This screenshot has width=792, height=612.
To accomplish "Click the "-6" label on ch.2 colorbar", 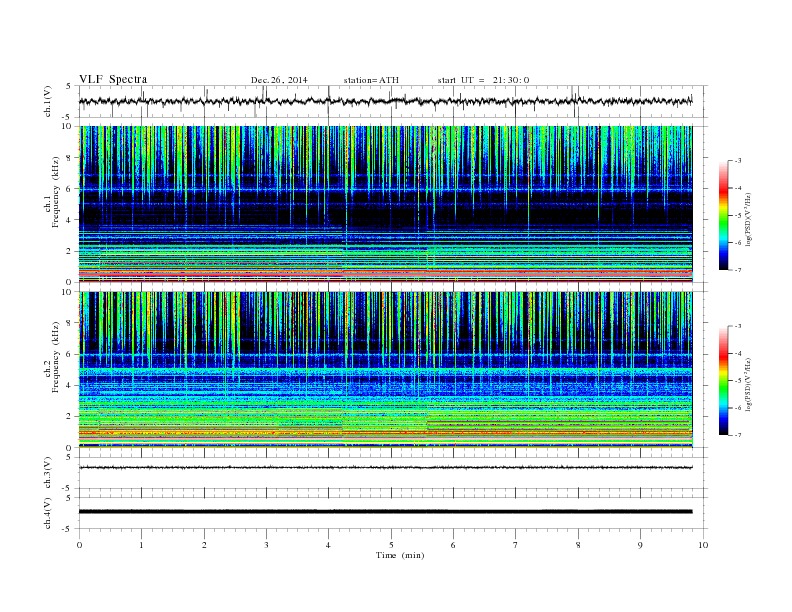I will [737, 408].
